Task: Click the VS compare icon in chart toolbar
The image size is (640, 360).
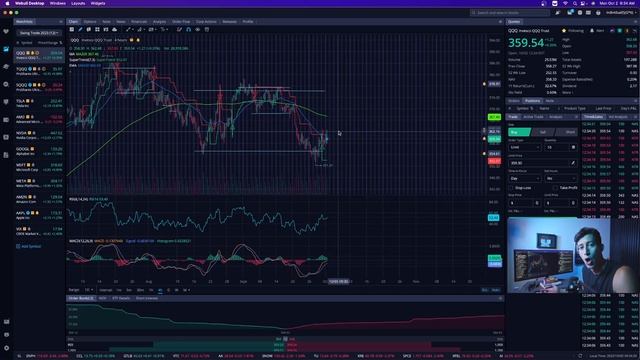Action: coord(106,29)
